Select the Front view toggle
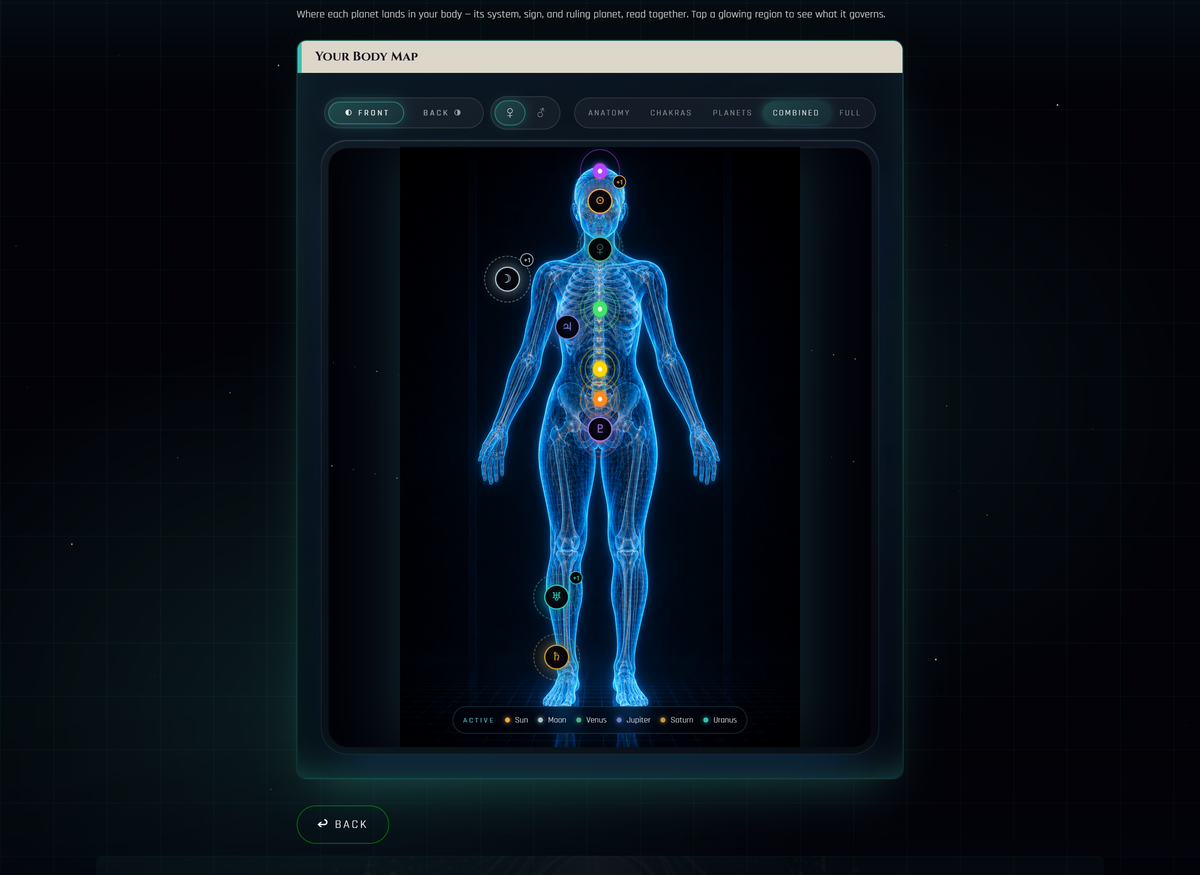Screen dimensions: 1200x875 (366, 113)
